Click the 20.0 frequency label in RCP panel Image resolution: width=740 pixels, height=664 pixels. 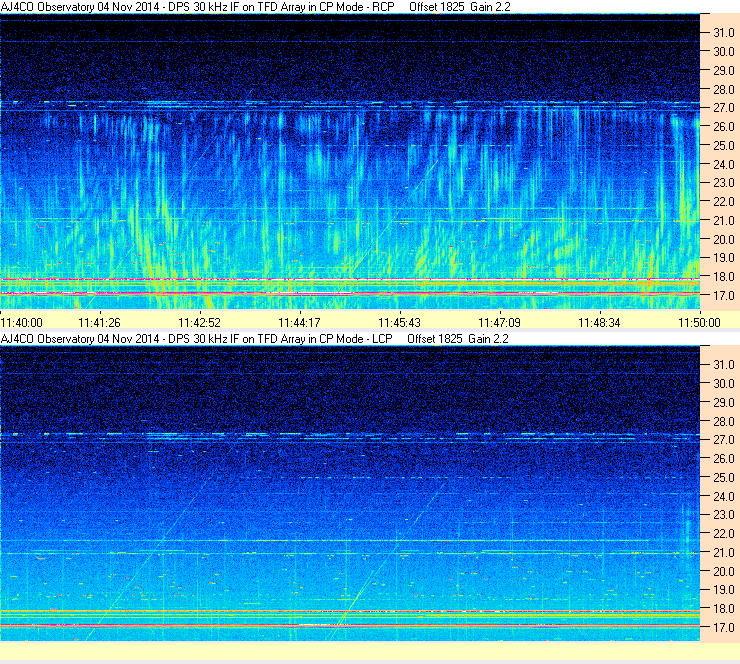pyautogui.click(x=724, y=240)
